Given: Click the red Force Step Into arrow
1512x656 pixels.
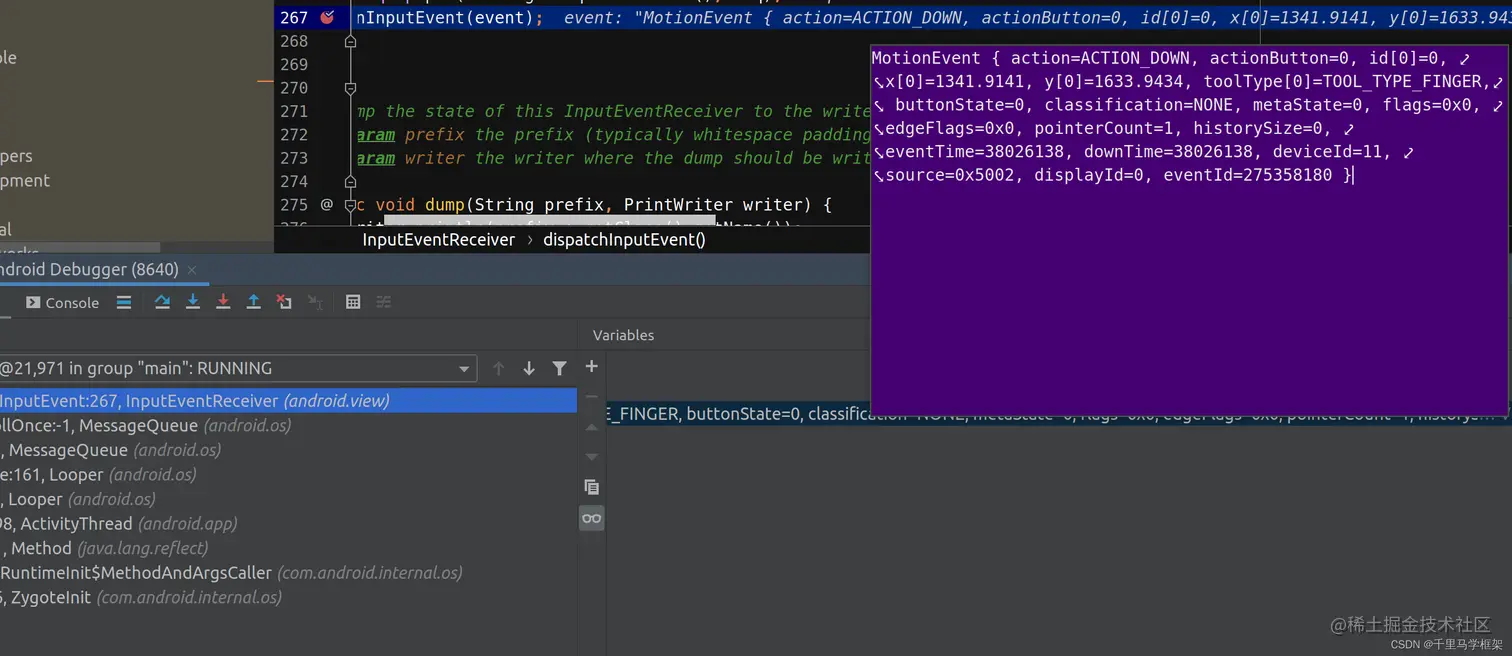Looking at the screenshot, I should pos(223,302).
